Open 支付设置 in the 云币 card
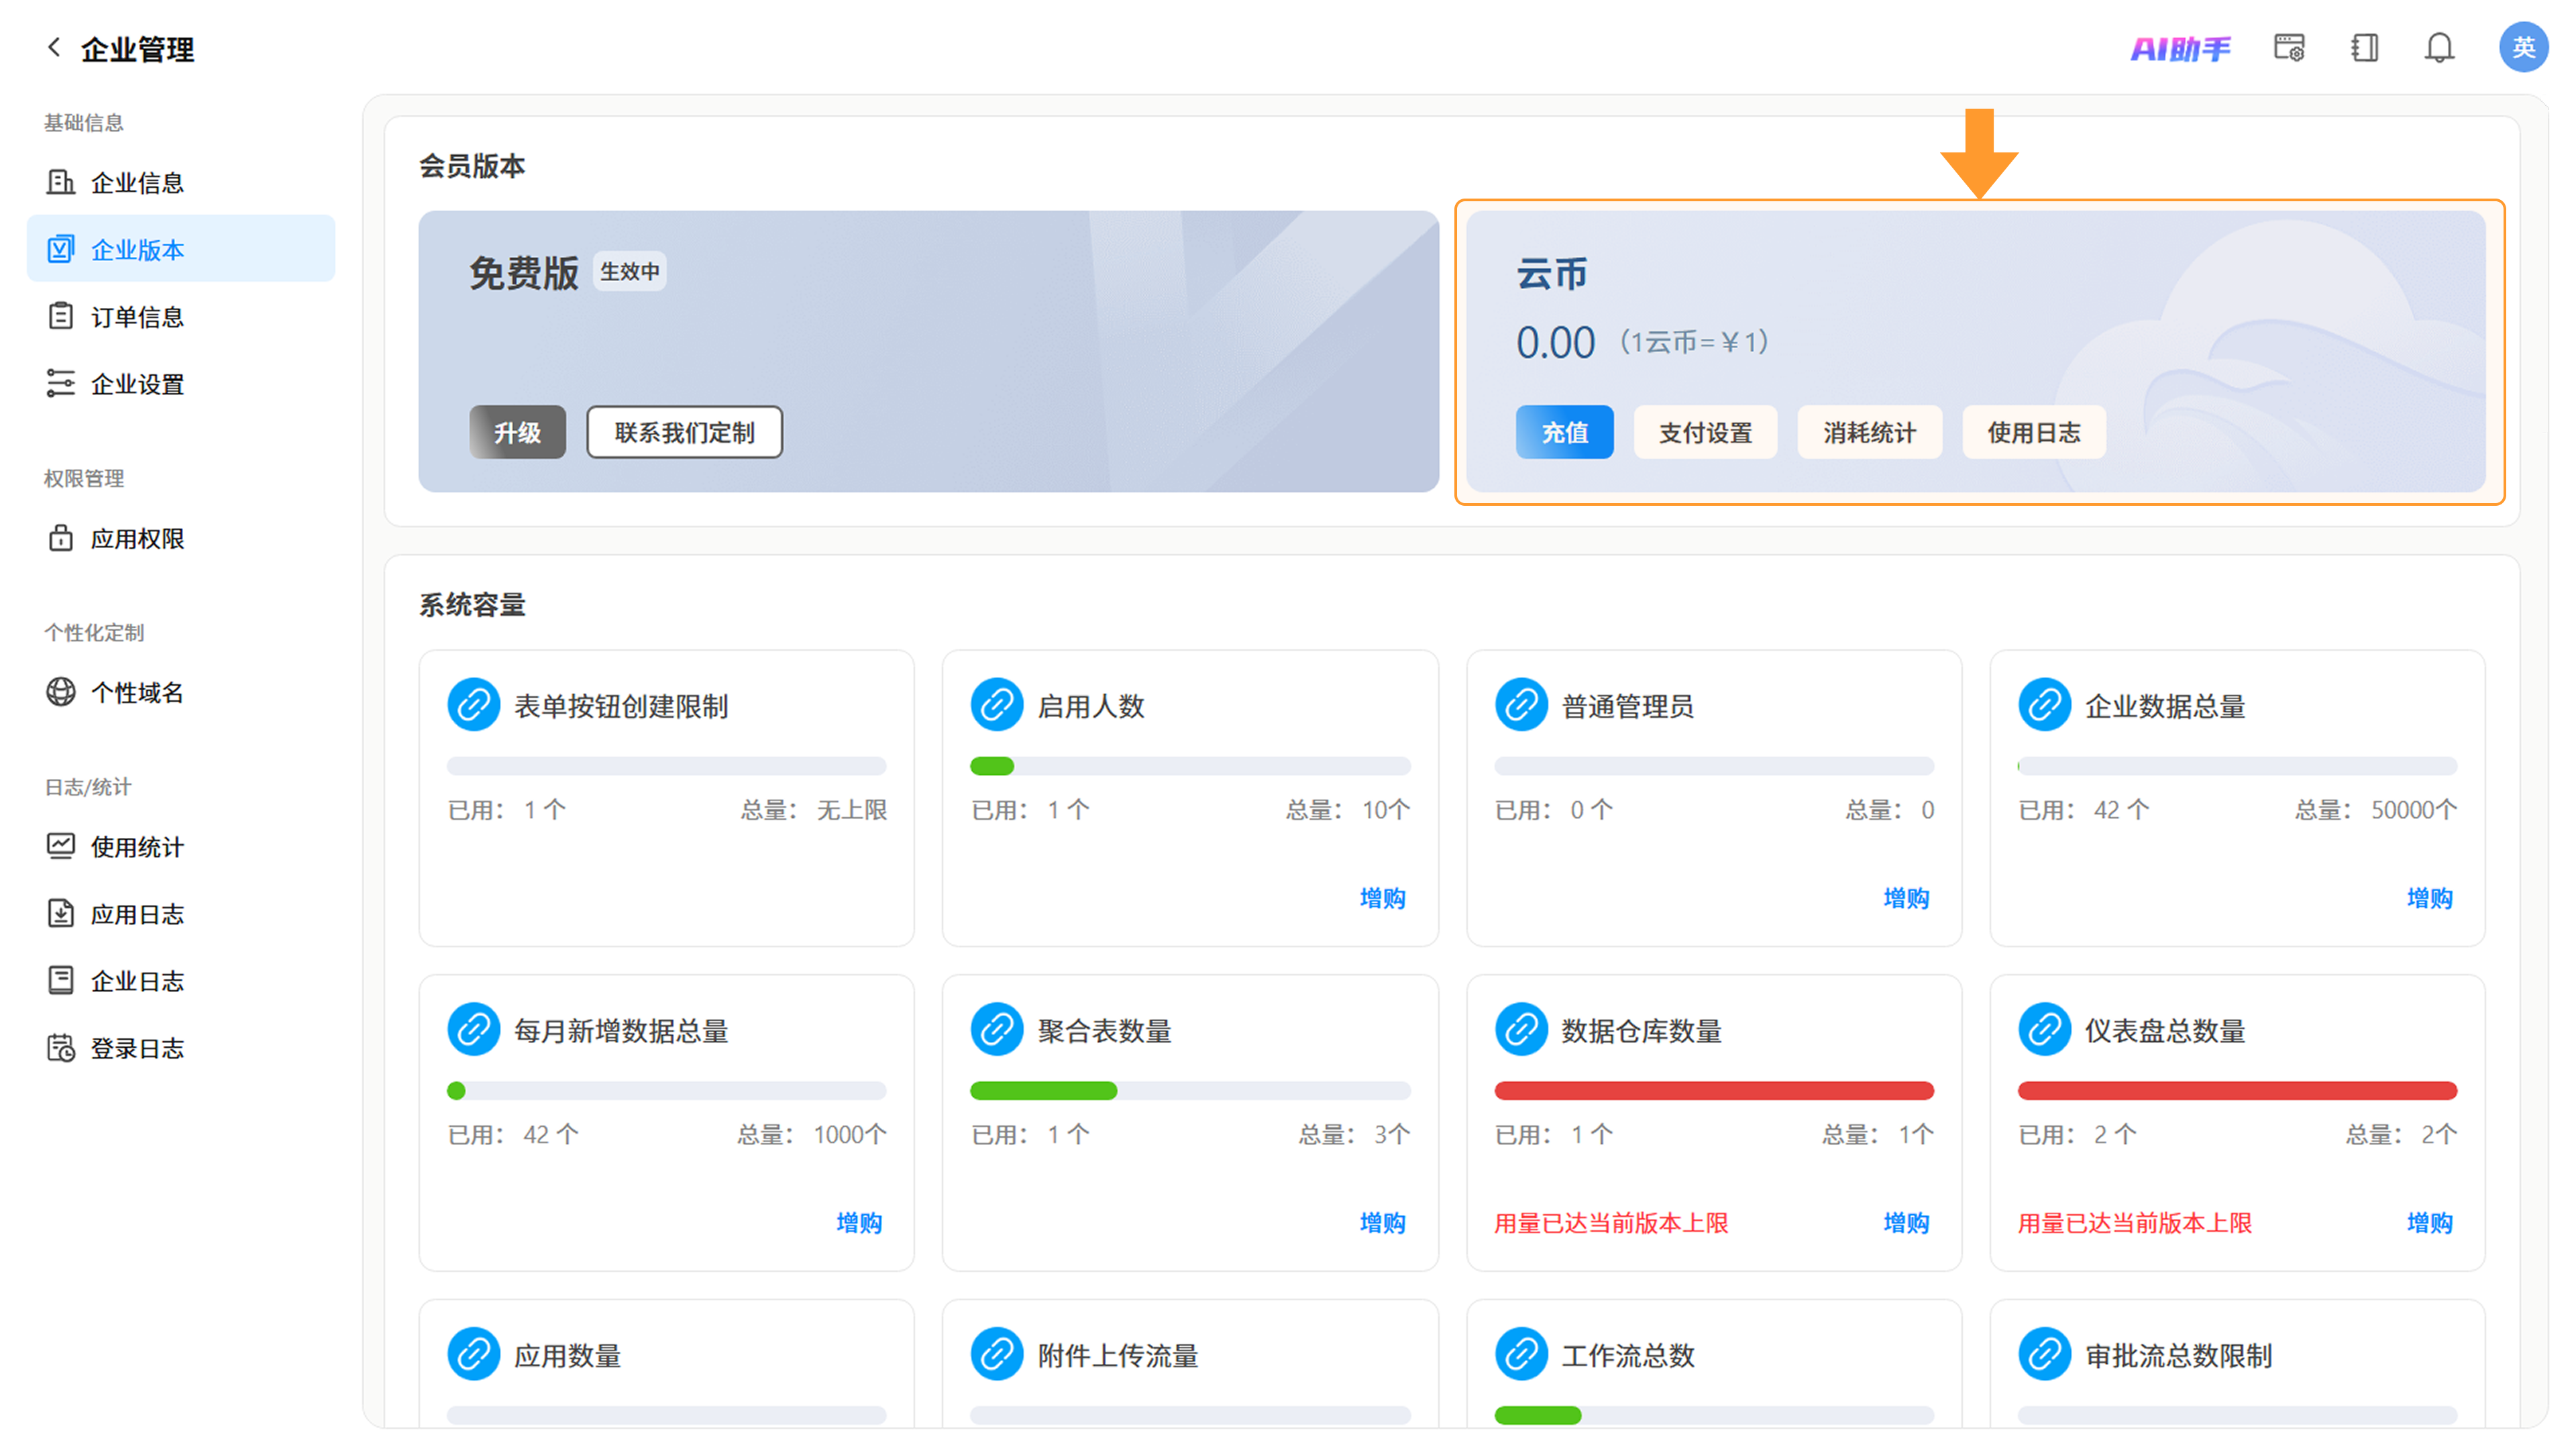 point(1706,432)
